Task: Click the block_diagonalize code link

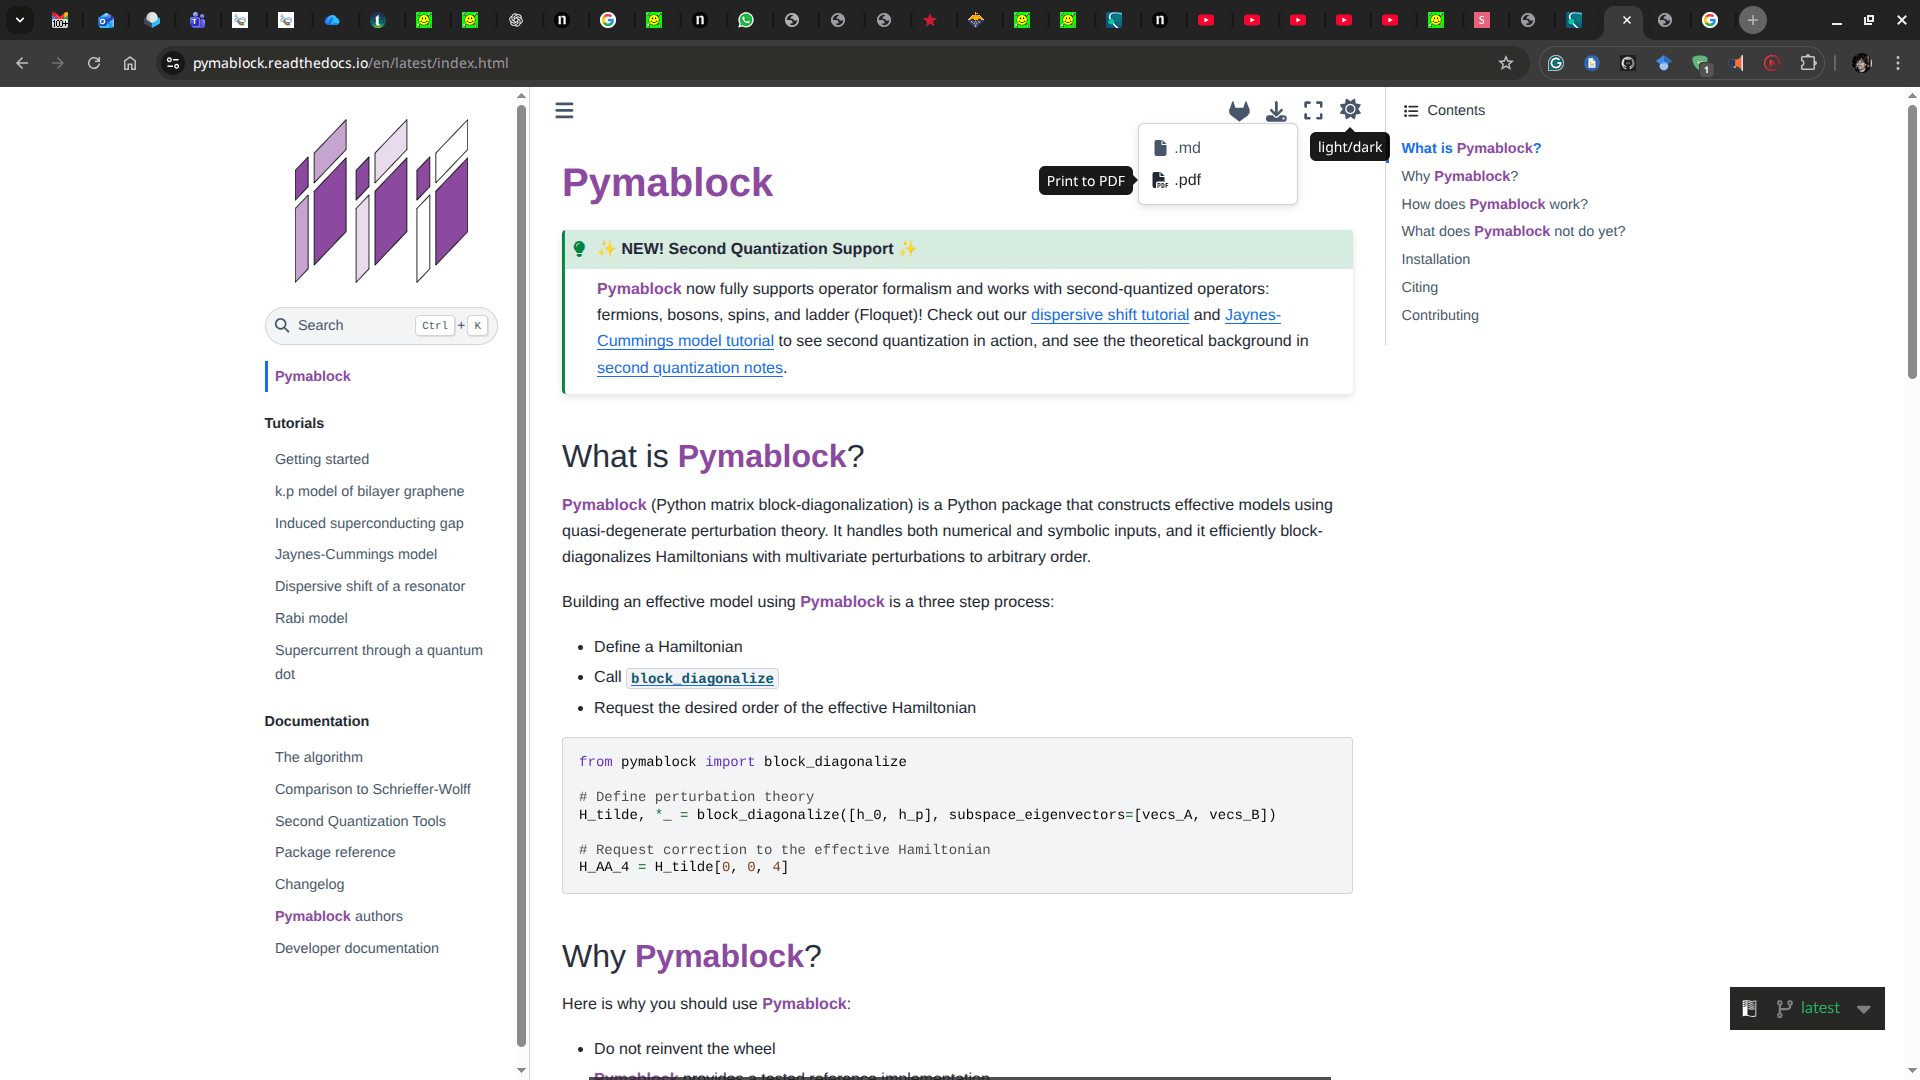Action: pyautogui.click(x=702, y=678)
